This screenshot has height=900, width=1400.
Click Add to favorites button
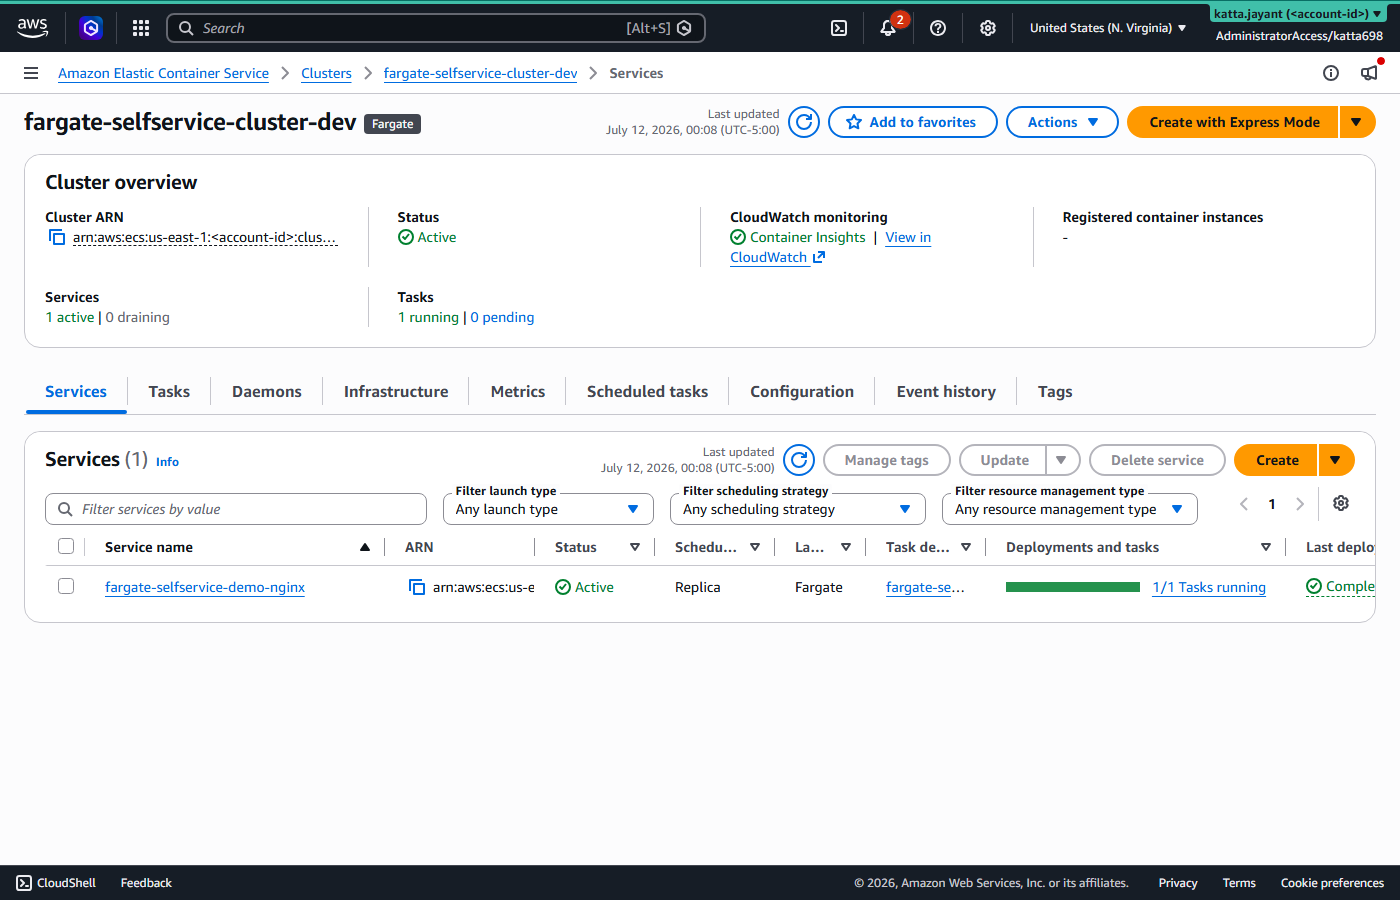[913, 122]
